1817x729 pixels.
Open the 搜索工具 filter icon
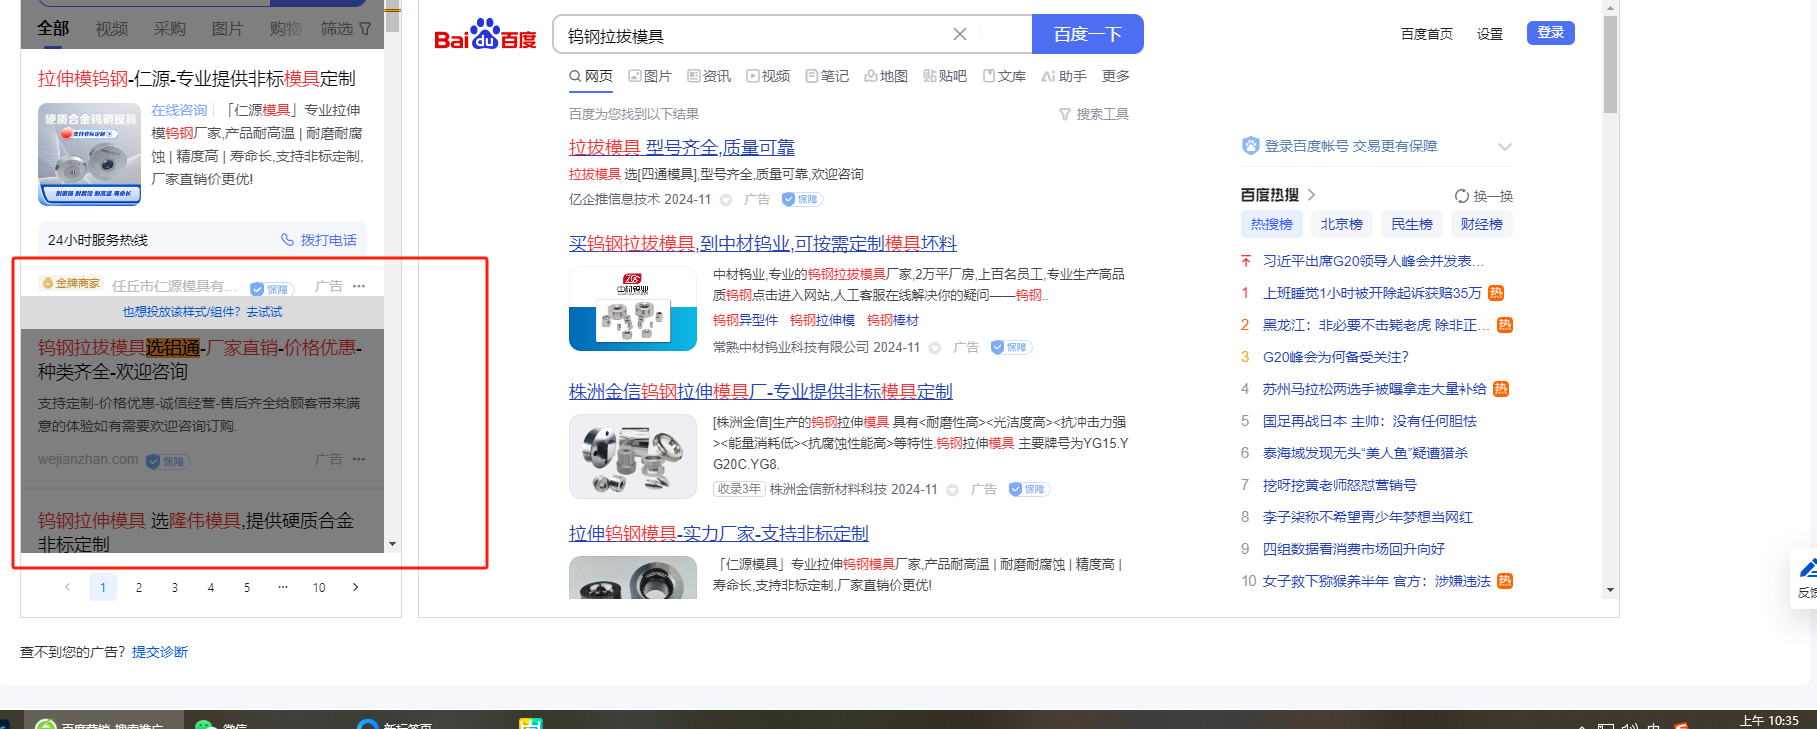1064,115
